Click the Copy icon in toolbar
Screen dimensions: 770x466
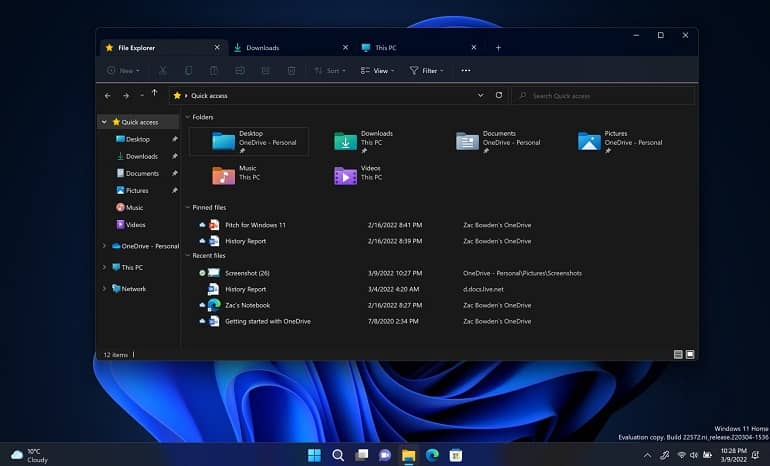tap(189, 71)
